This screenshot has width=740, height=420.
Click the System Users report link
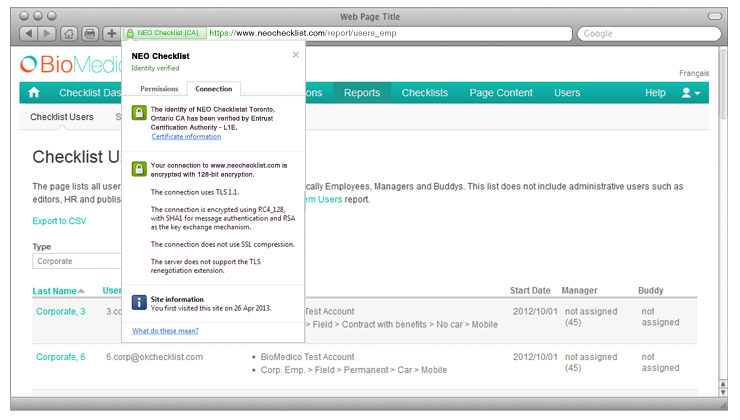click(x=323, y=199)
